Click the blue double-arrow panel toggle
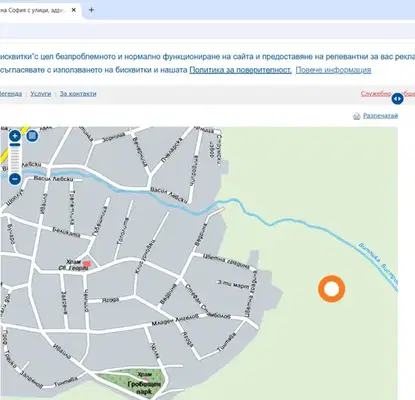The image size is (415, 400). coord(397,99)
